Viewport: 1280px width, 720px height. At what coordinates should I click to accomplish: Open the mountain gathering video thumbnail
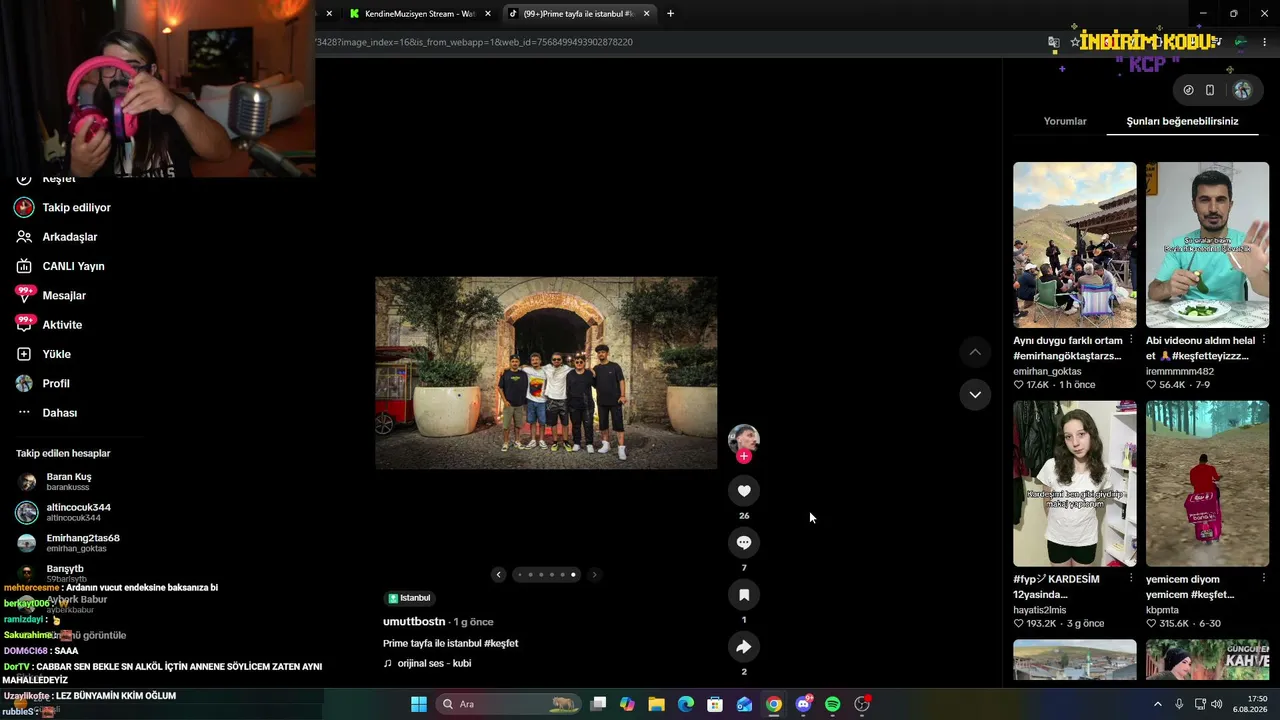pos(1075,245)
